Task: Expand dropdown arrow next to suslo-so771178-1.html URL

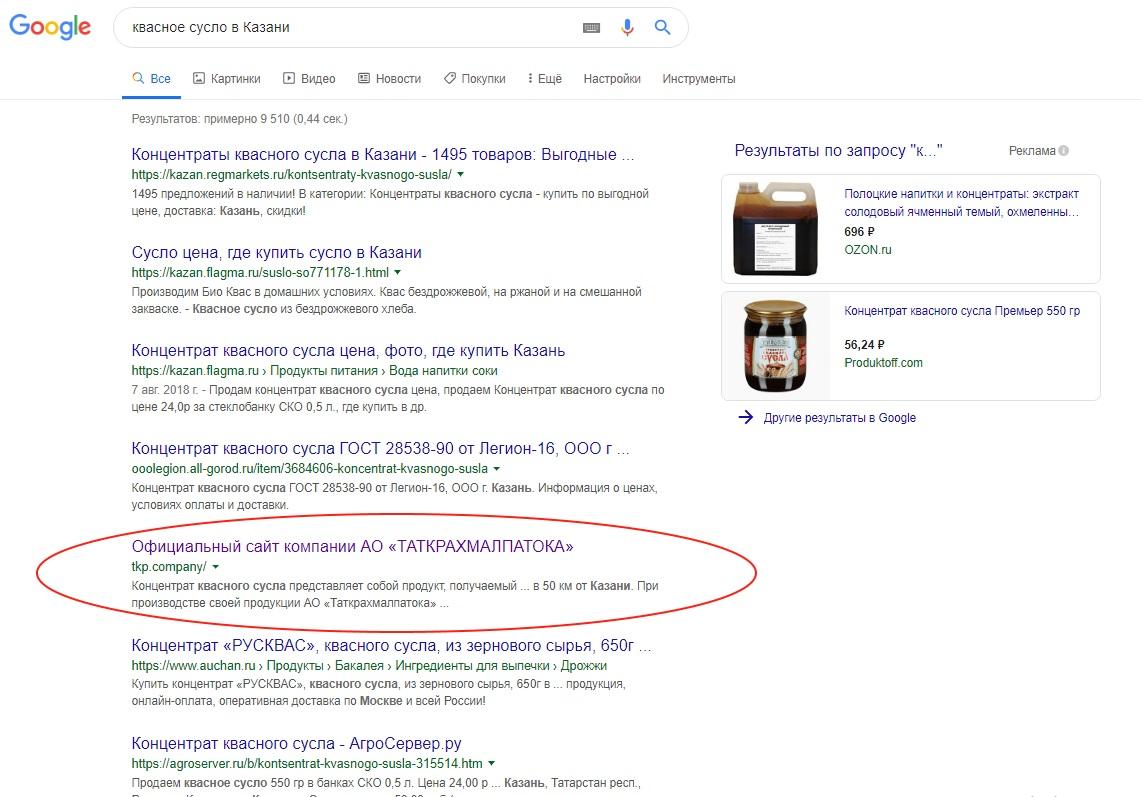Action: tap(397, 272)
